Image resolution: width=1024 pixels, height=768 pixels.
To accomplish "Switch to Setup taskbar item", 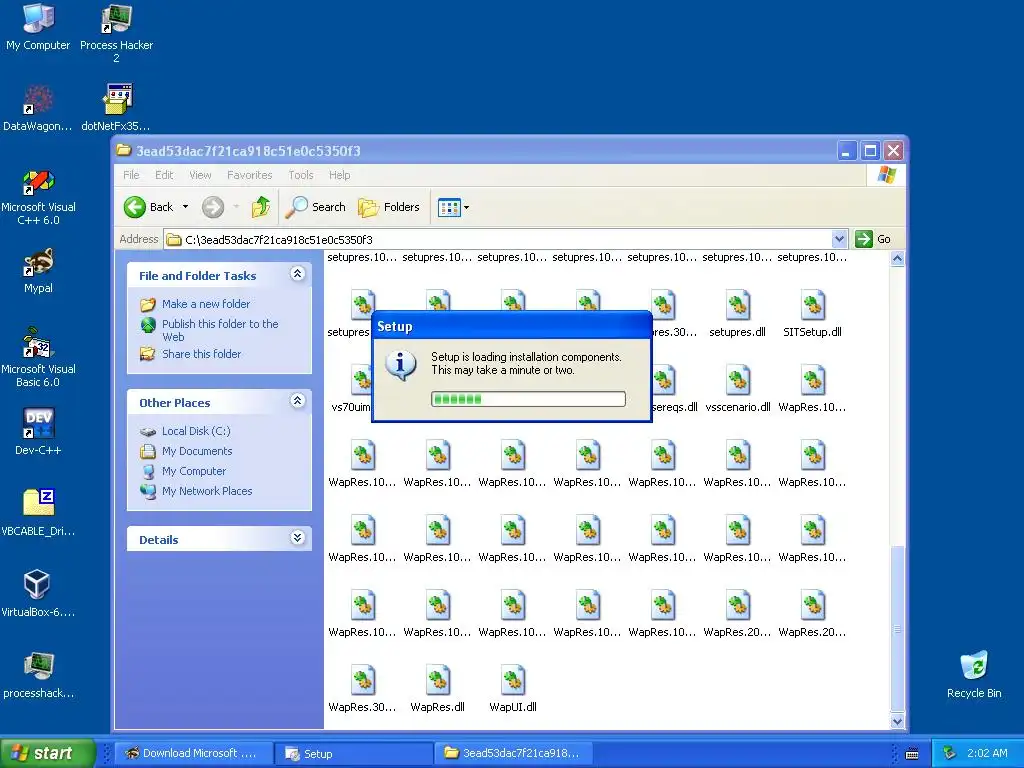I will pos(353,753).
